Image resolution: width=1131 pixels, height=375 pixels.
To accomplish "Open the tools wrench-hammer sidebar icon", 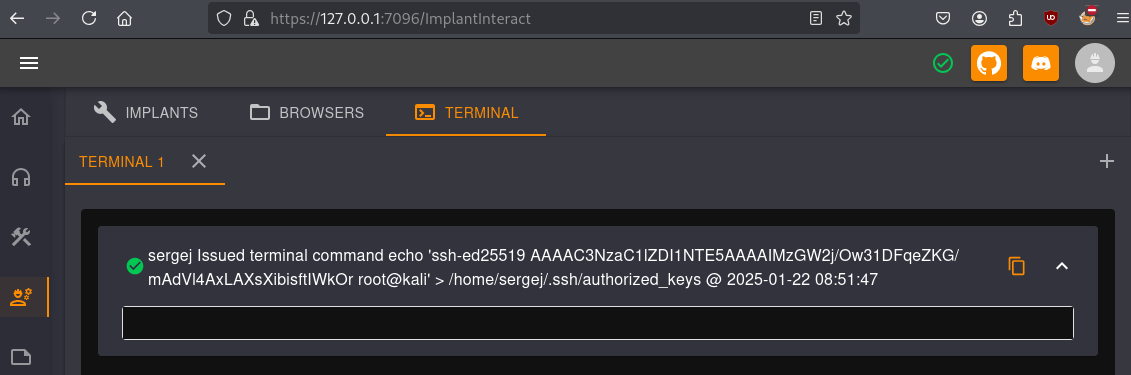I will click(21, 237).
